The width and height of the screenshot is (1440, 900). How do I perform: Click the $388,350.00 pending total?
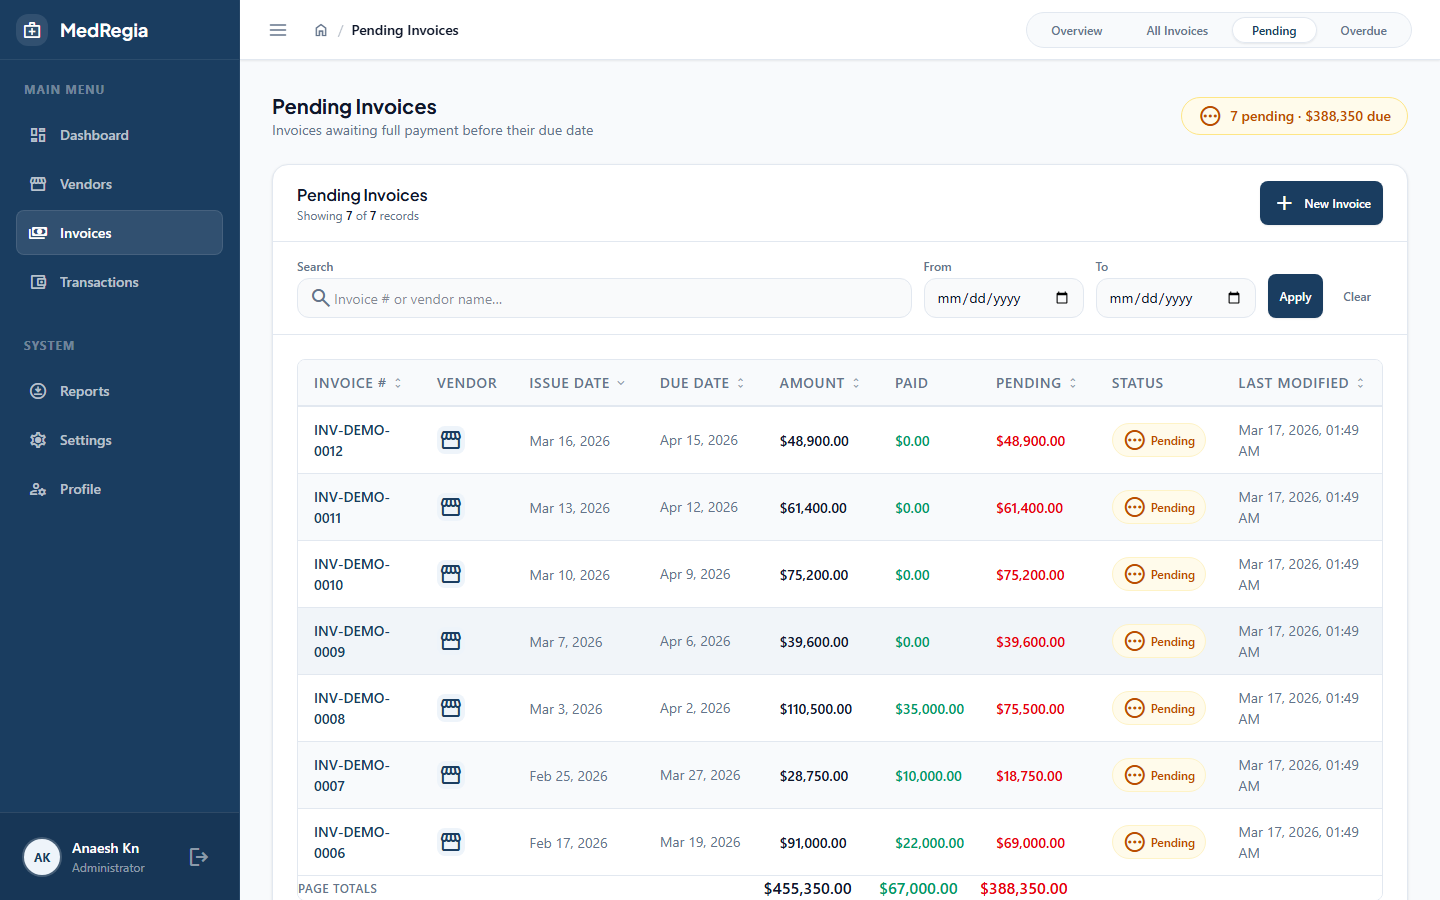pos(1024,888)
